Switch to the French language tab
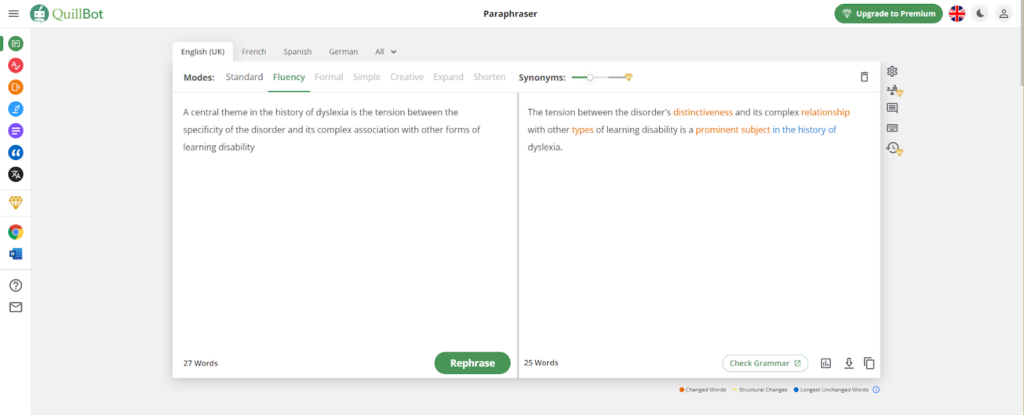 [x=254, y=52]
